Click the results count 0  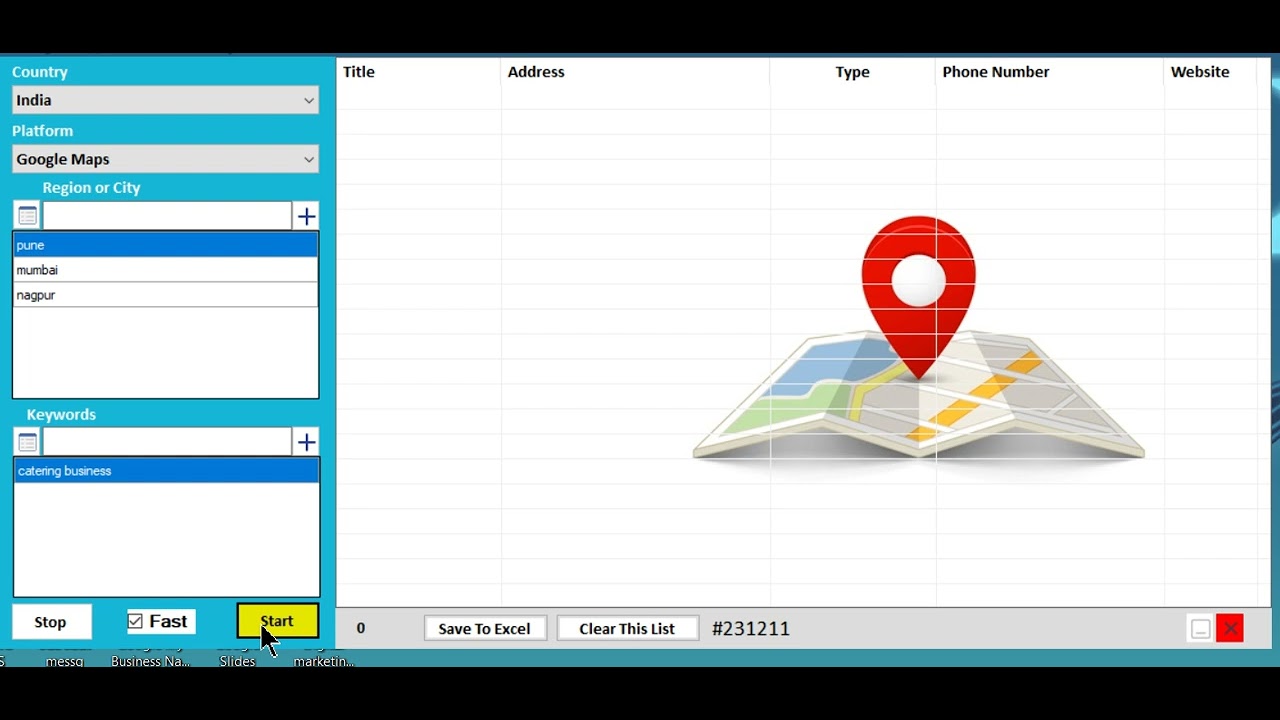[x=361, y=629]
